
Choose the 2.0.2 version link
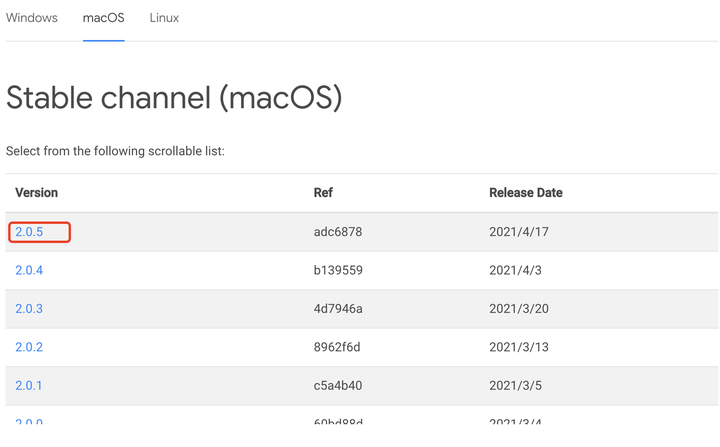pyautogui.click(x=29, y=347)
